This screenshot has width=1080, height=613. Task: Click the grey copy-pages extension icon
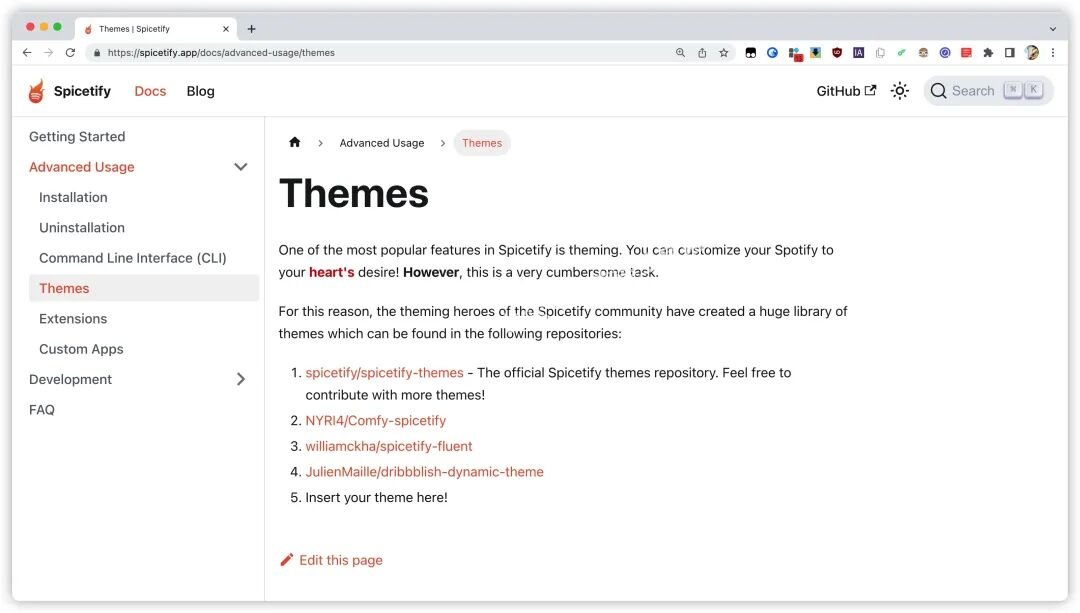pyautogui.click(x=880, y=52)
